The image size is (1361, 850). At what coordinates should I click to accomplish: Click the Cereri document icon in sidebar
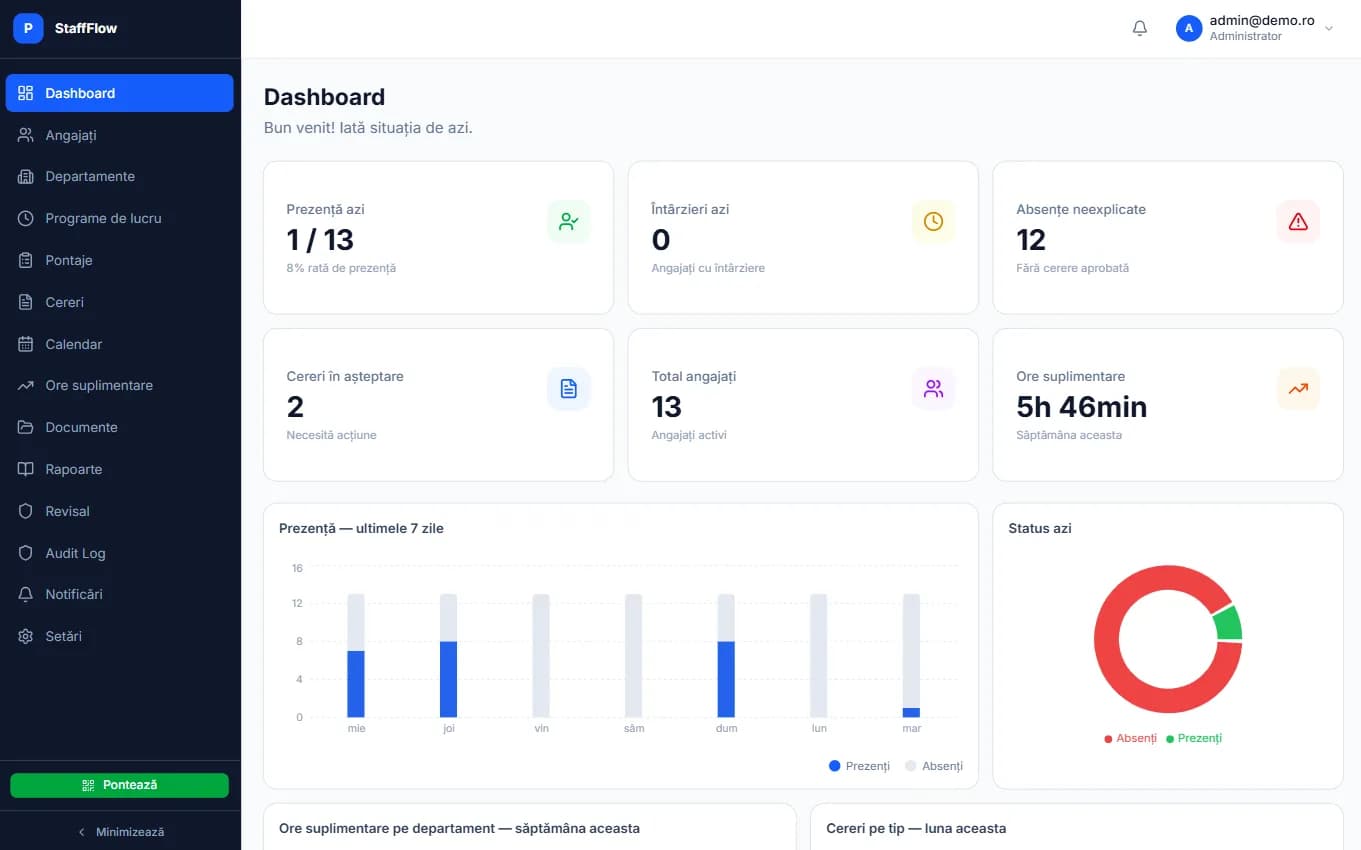click(26, 302)
